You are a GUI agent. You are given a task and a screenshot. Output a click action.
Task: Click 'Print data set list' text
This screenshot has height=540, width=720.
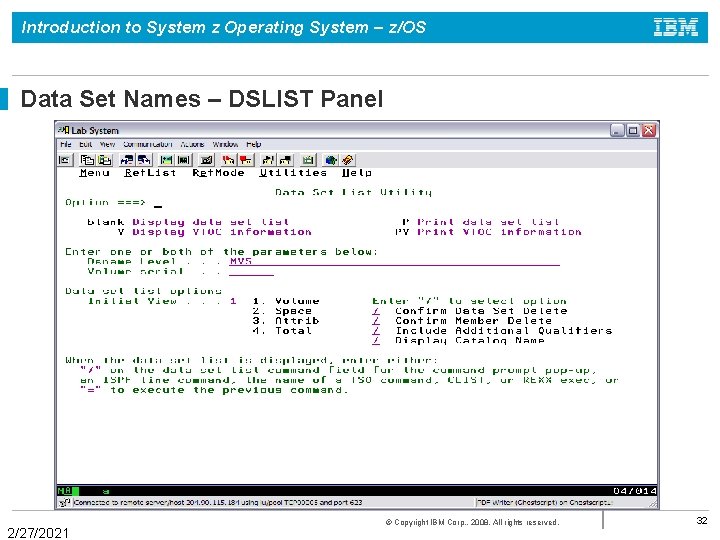(x=488, y=222)
